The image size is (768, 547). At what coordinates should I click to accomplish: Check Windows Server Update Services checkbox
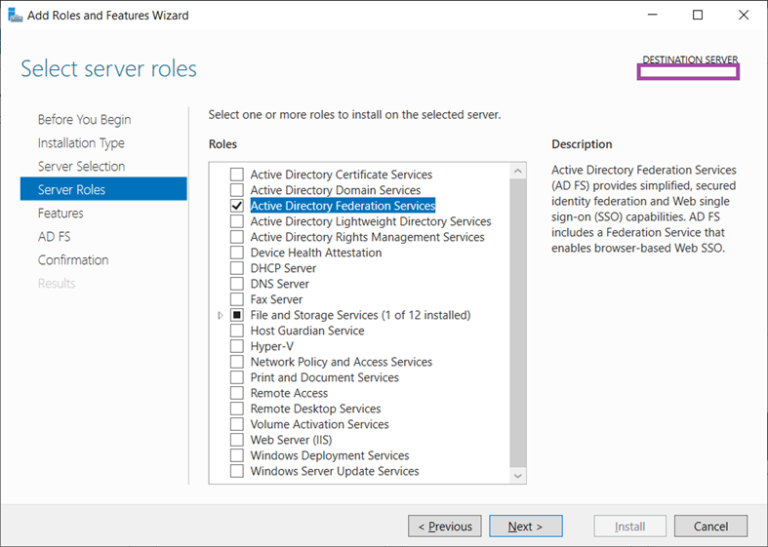click(x=237, y=471)
